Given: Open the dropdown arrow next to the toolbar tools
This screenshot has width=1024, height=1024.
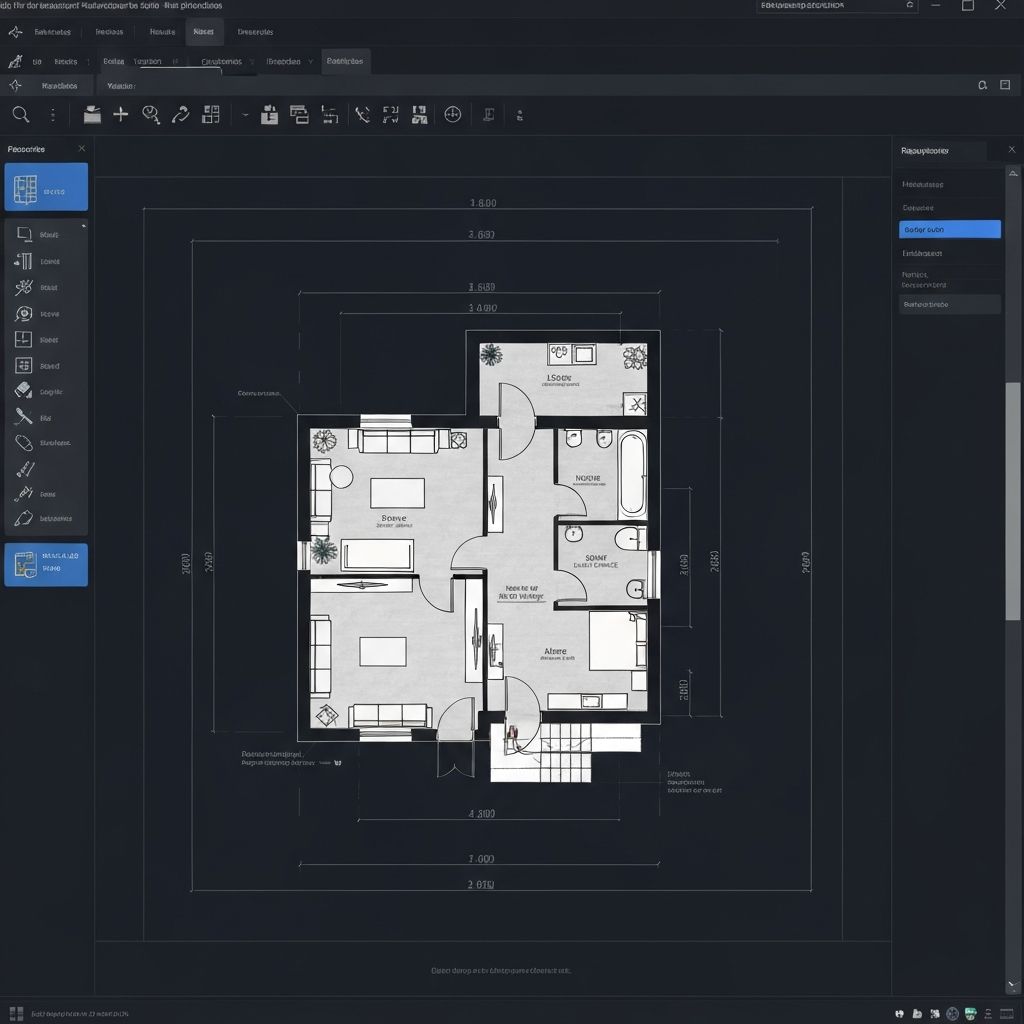Looking at the screenshot, I should point(244,114).
